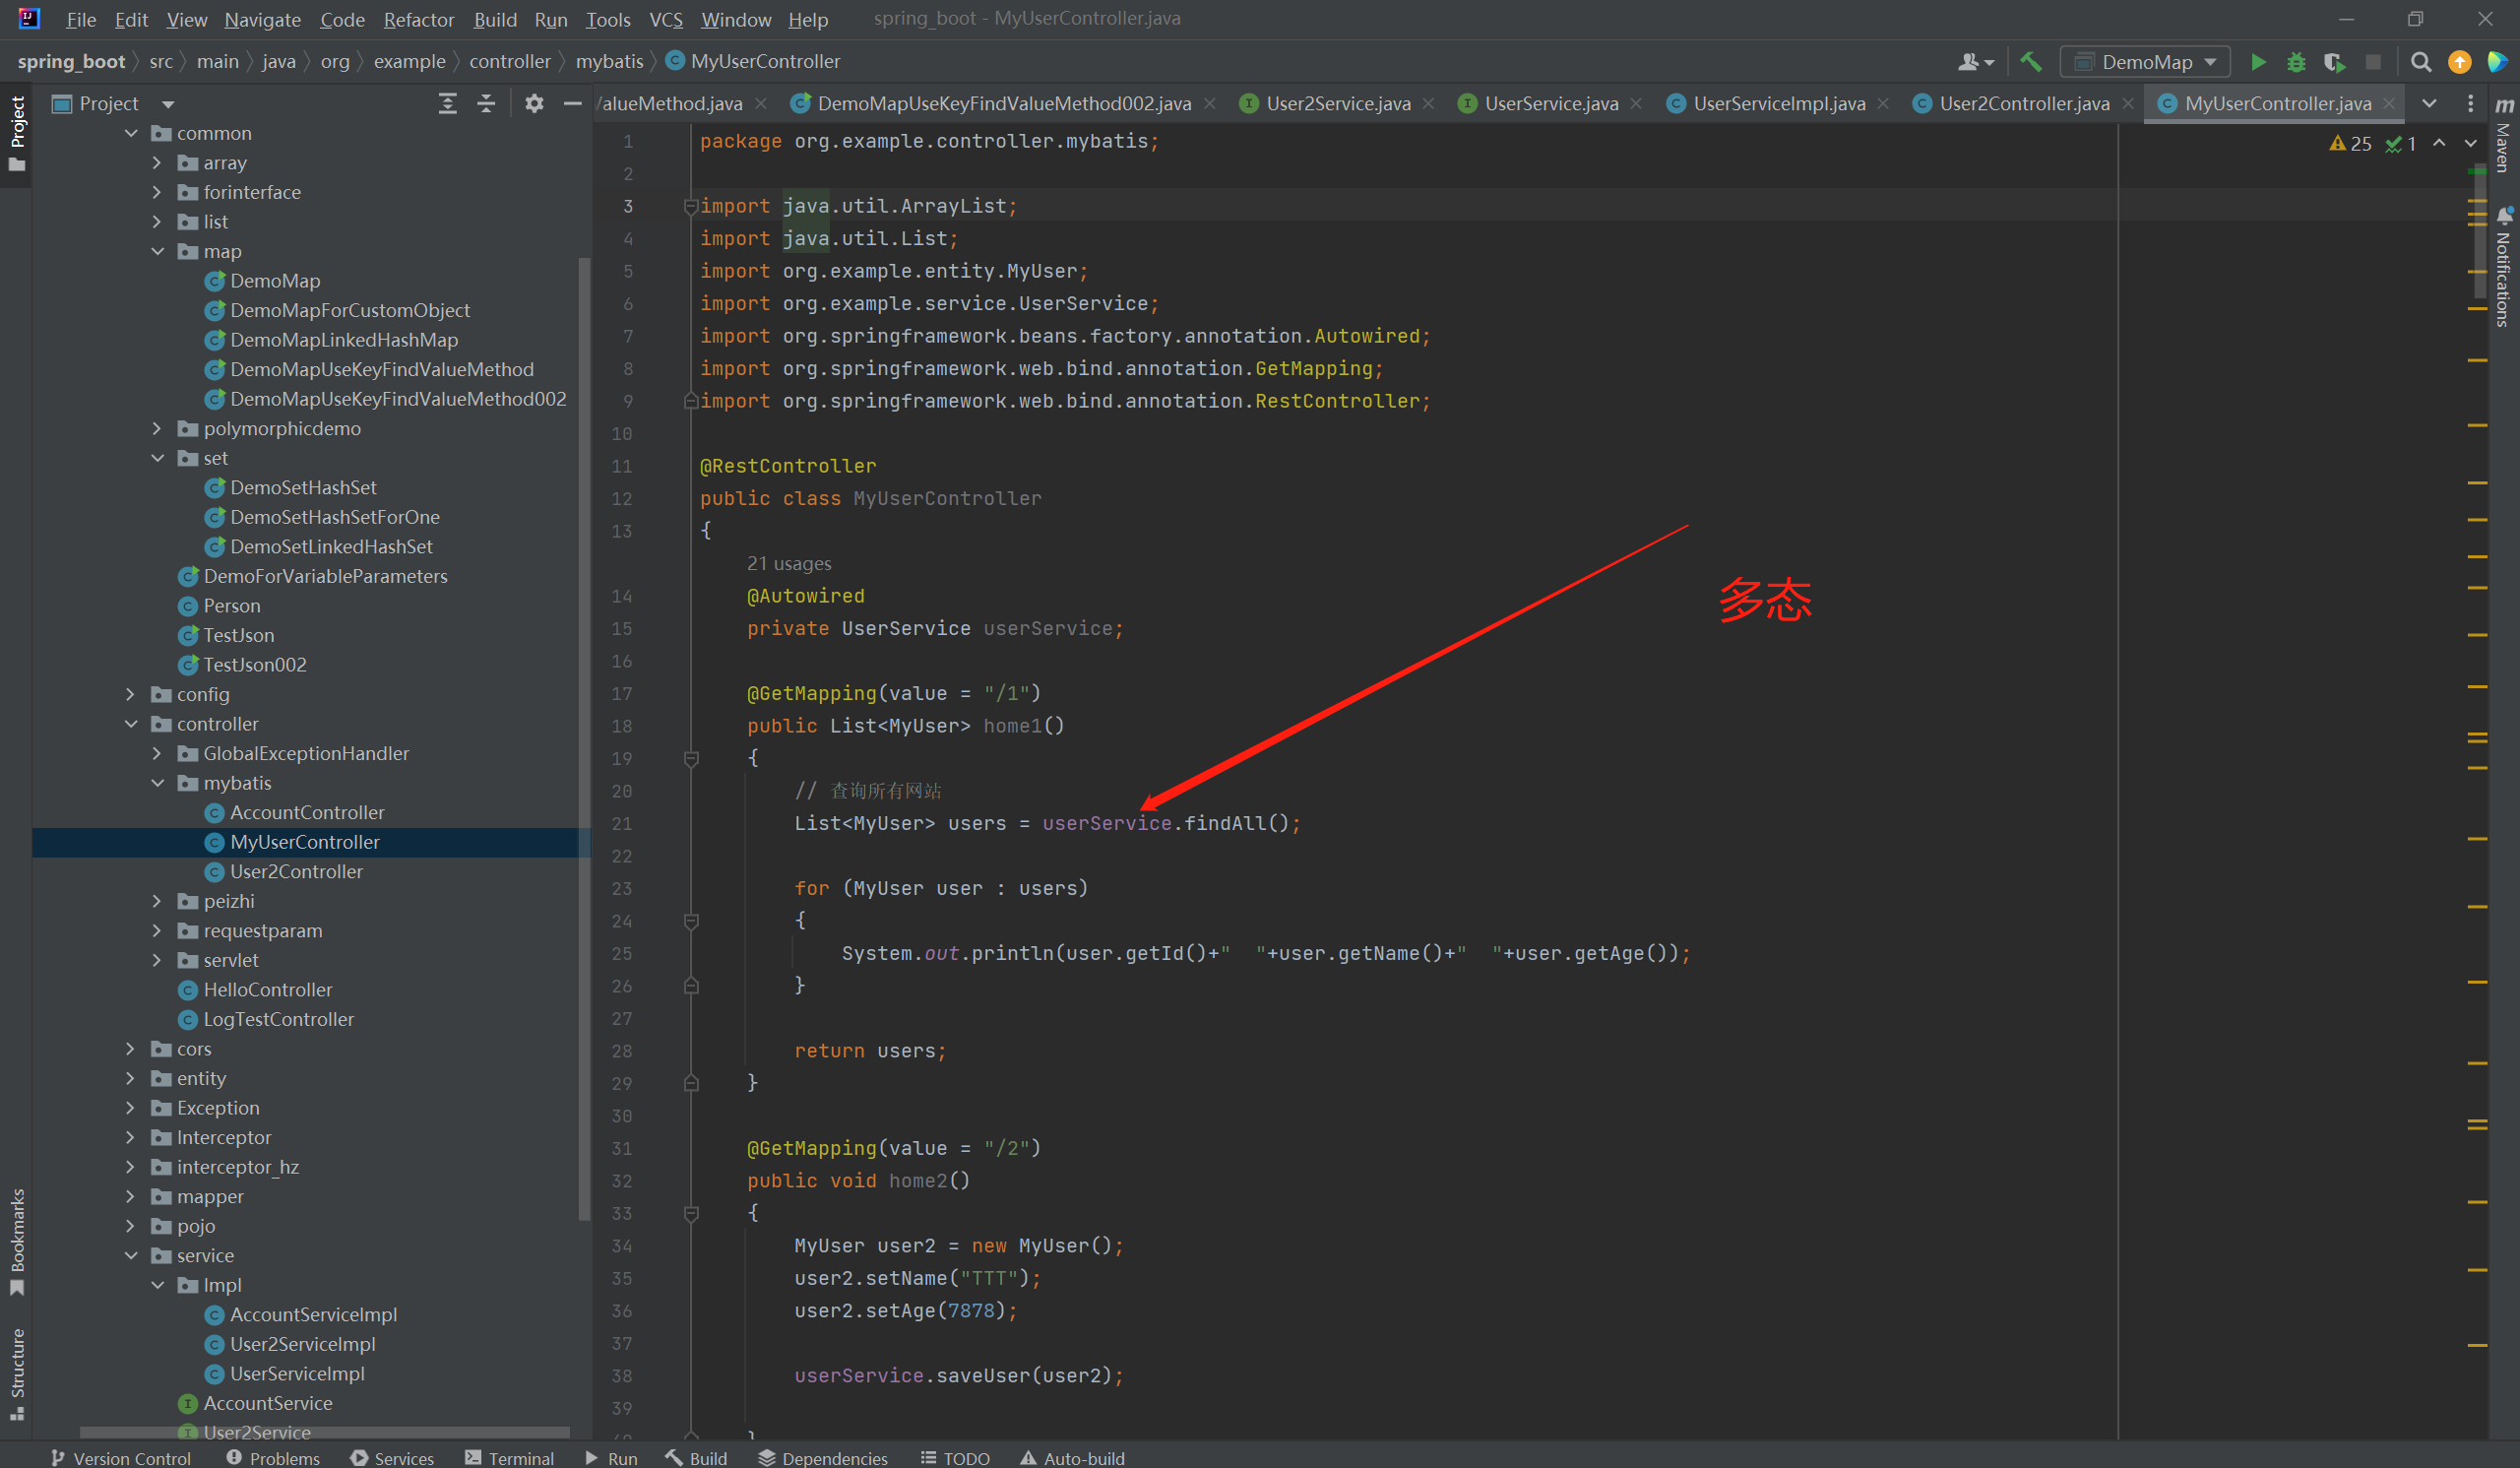This screenshot has width=2520, height=1468.
Task: Run with coverage shield icon
Action: (x=2334, y=62)
